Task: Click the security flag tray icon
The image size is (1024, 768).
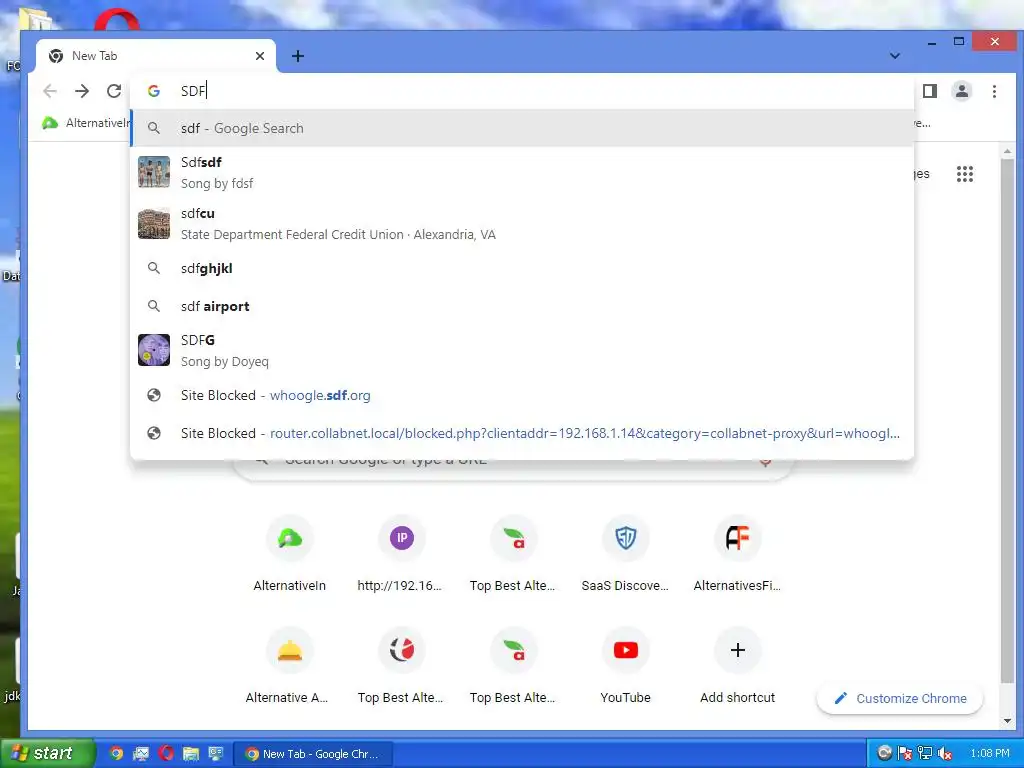Action: [x=904, y=753]
